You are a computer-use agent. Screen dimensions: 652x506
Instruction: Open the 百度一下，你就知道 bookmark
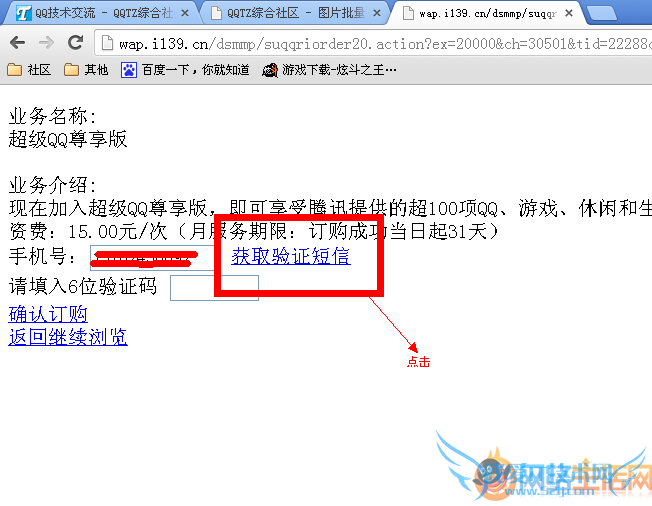click(185, 69)
